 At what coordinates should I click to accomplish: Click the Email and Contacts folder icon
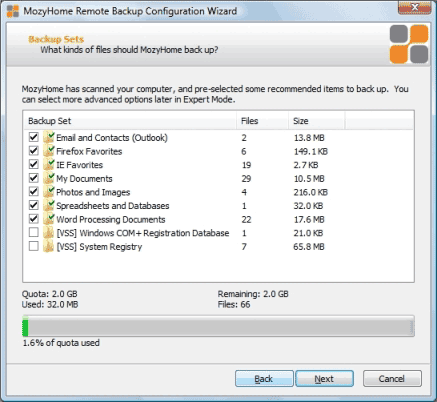click(x=49, y=137)
